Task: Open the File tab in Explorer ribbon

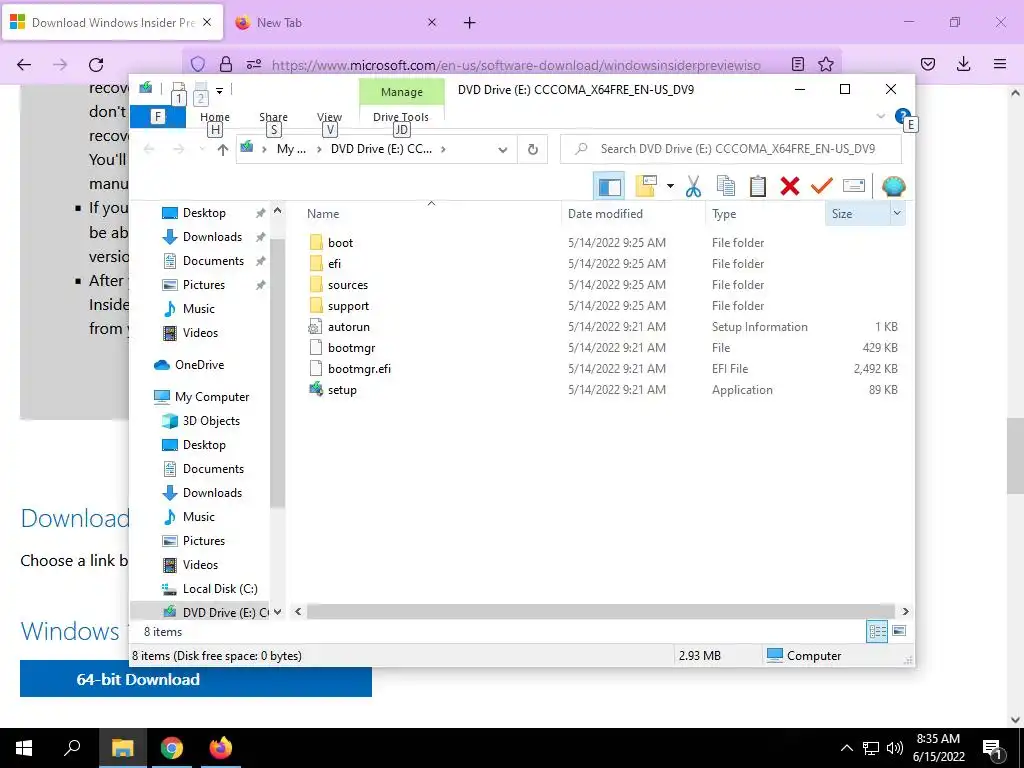Action: 157,117
